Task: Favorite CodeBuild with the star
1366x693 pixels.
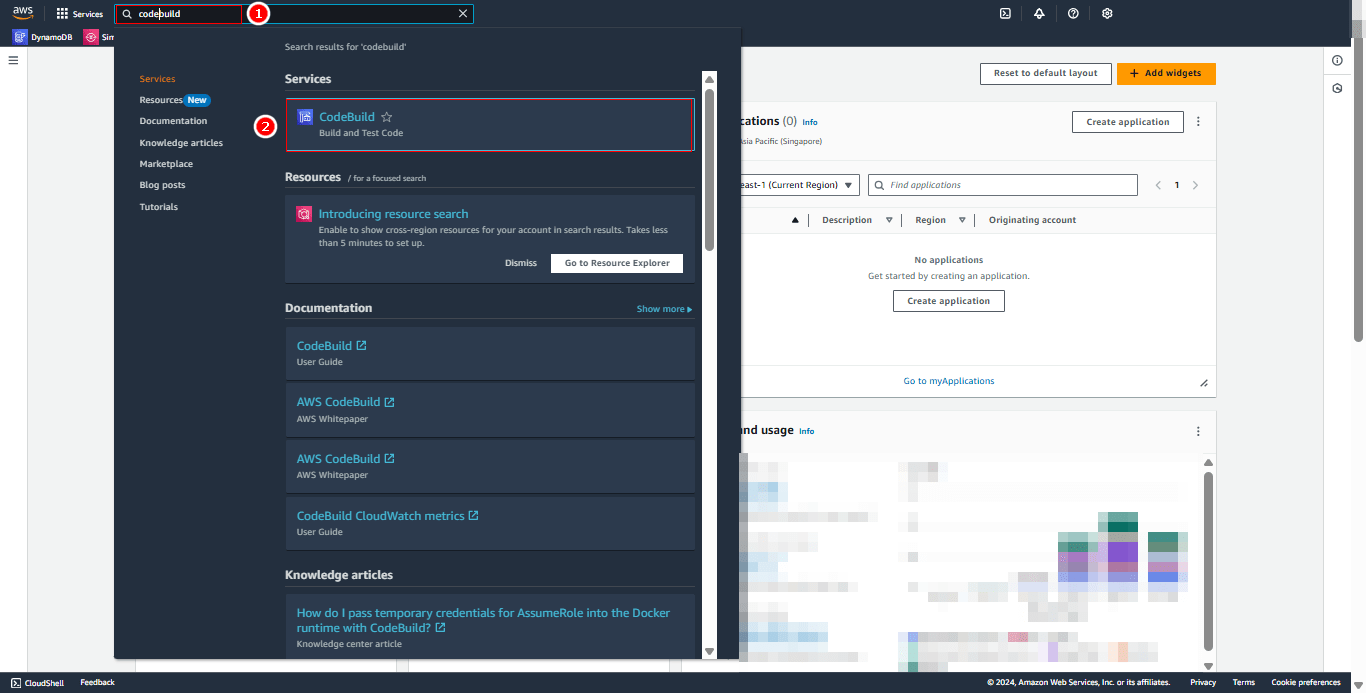Action: pyautogui.click(x=387, y=117)
